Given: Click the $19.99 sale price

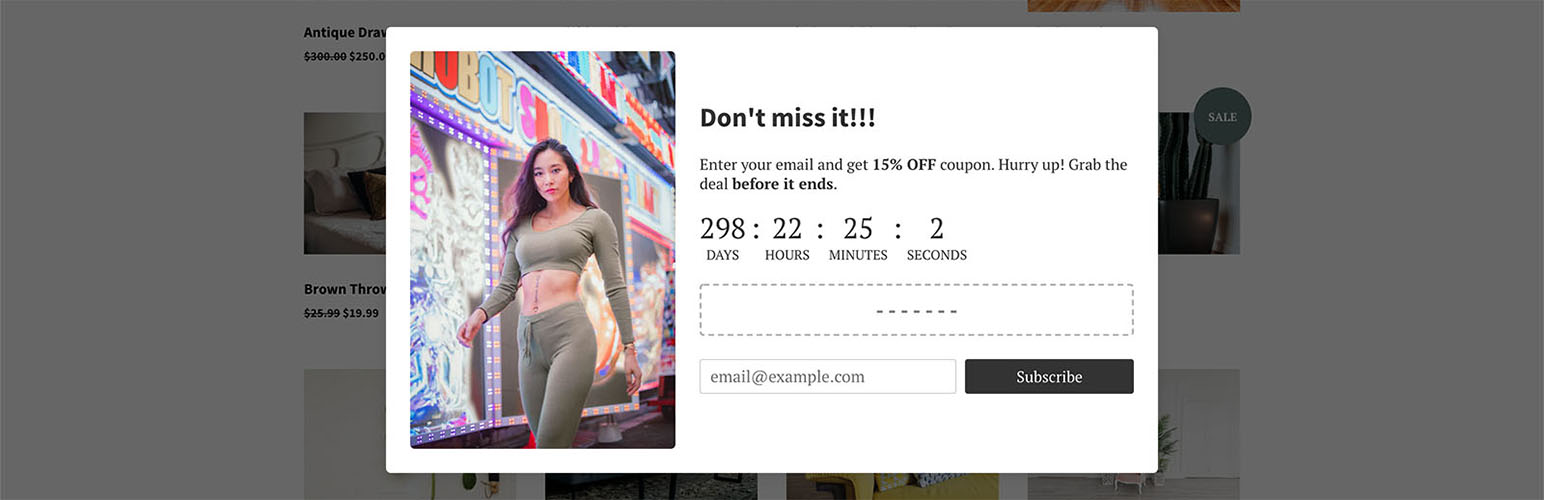Looking at the screenshot, I should (361, 313).
